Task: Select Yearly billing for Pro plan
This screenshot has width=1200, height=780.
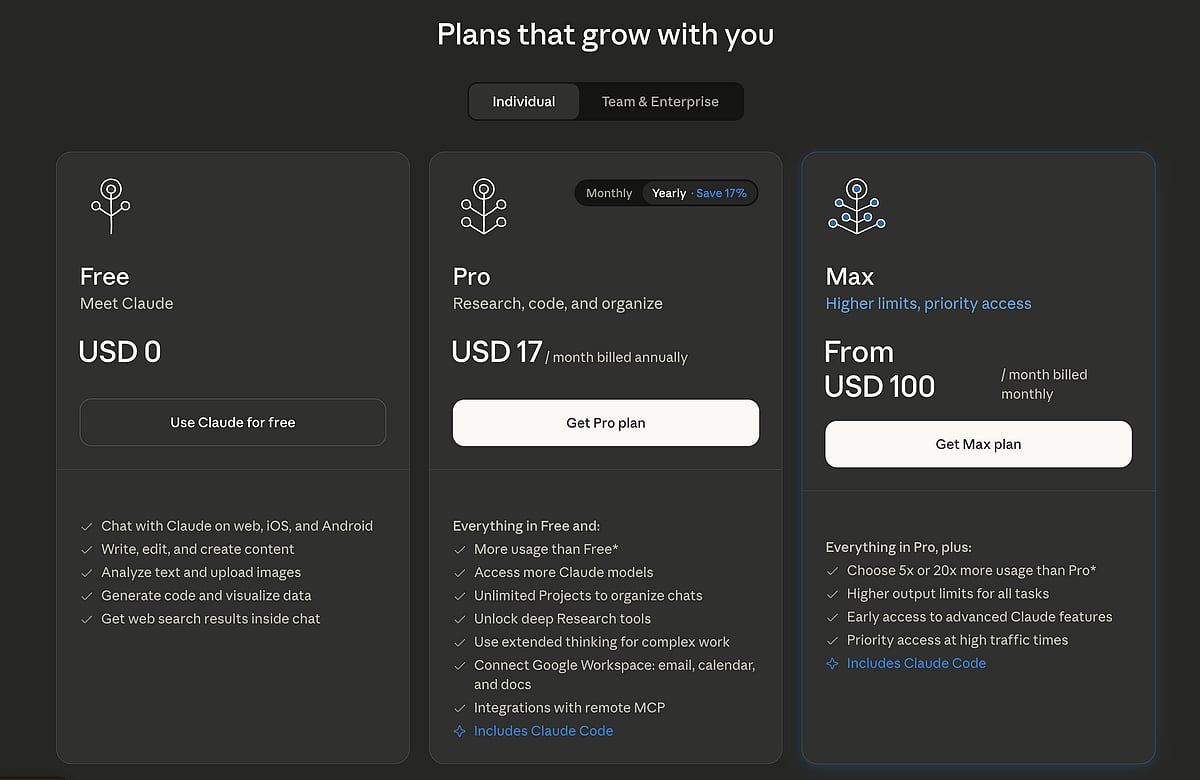Action: pyautogui.click(x=669, y=193)
